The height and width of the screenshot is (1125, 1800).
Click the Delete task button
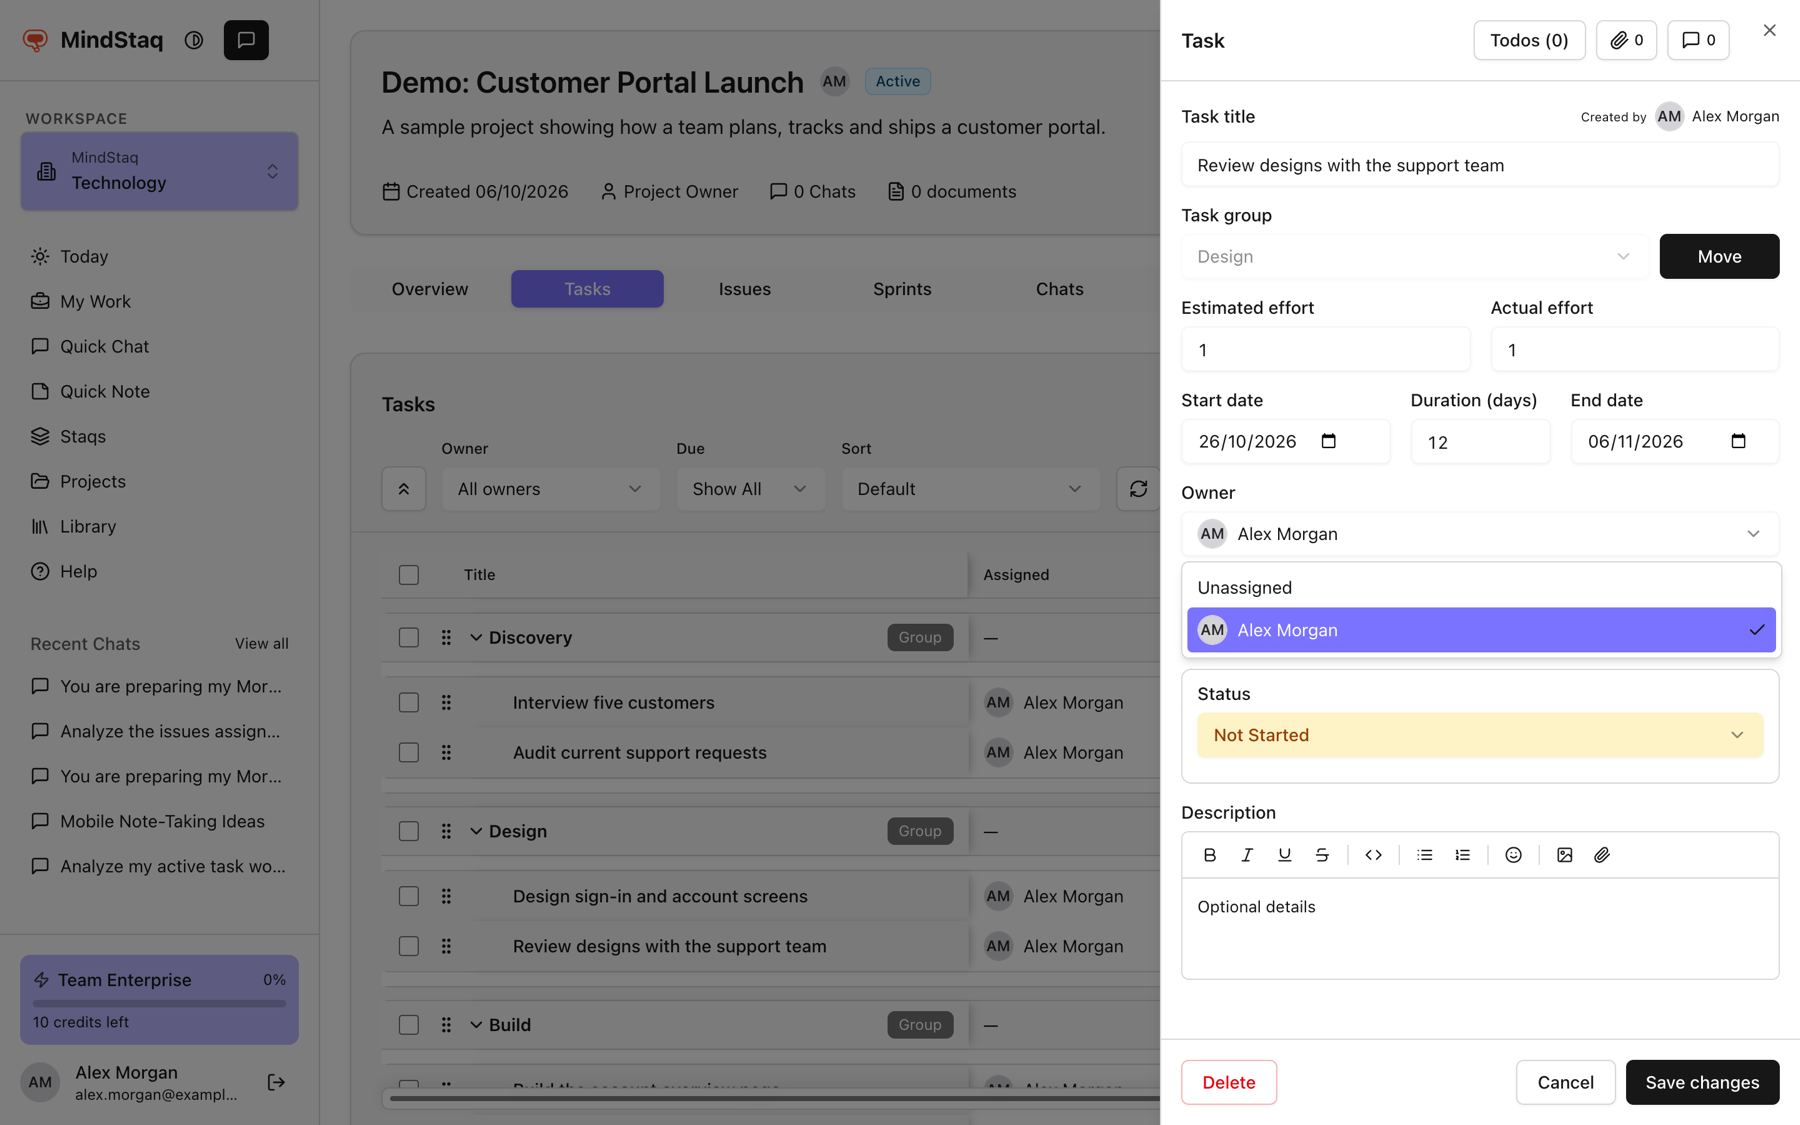1229,1082
